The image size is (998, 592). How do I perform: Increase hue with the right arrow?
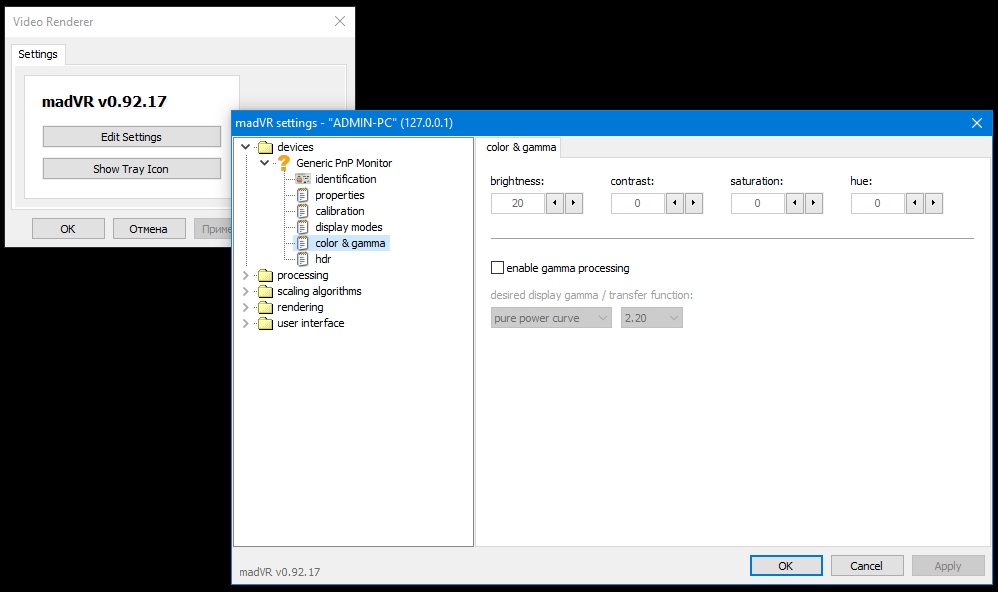point(934,203)
